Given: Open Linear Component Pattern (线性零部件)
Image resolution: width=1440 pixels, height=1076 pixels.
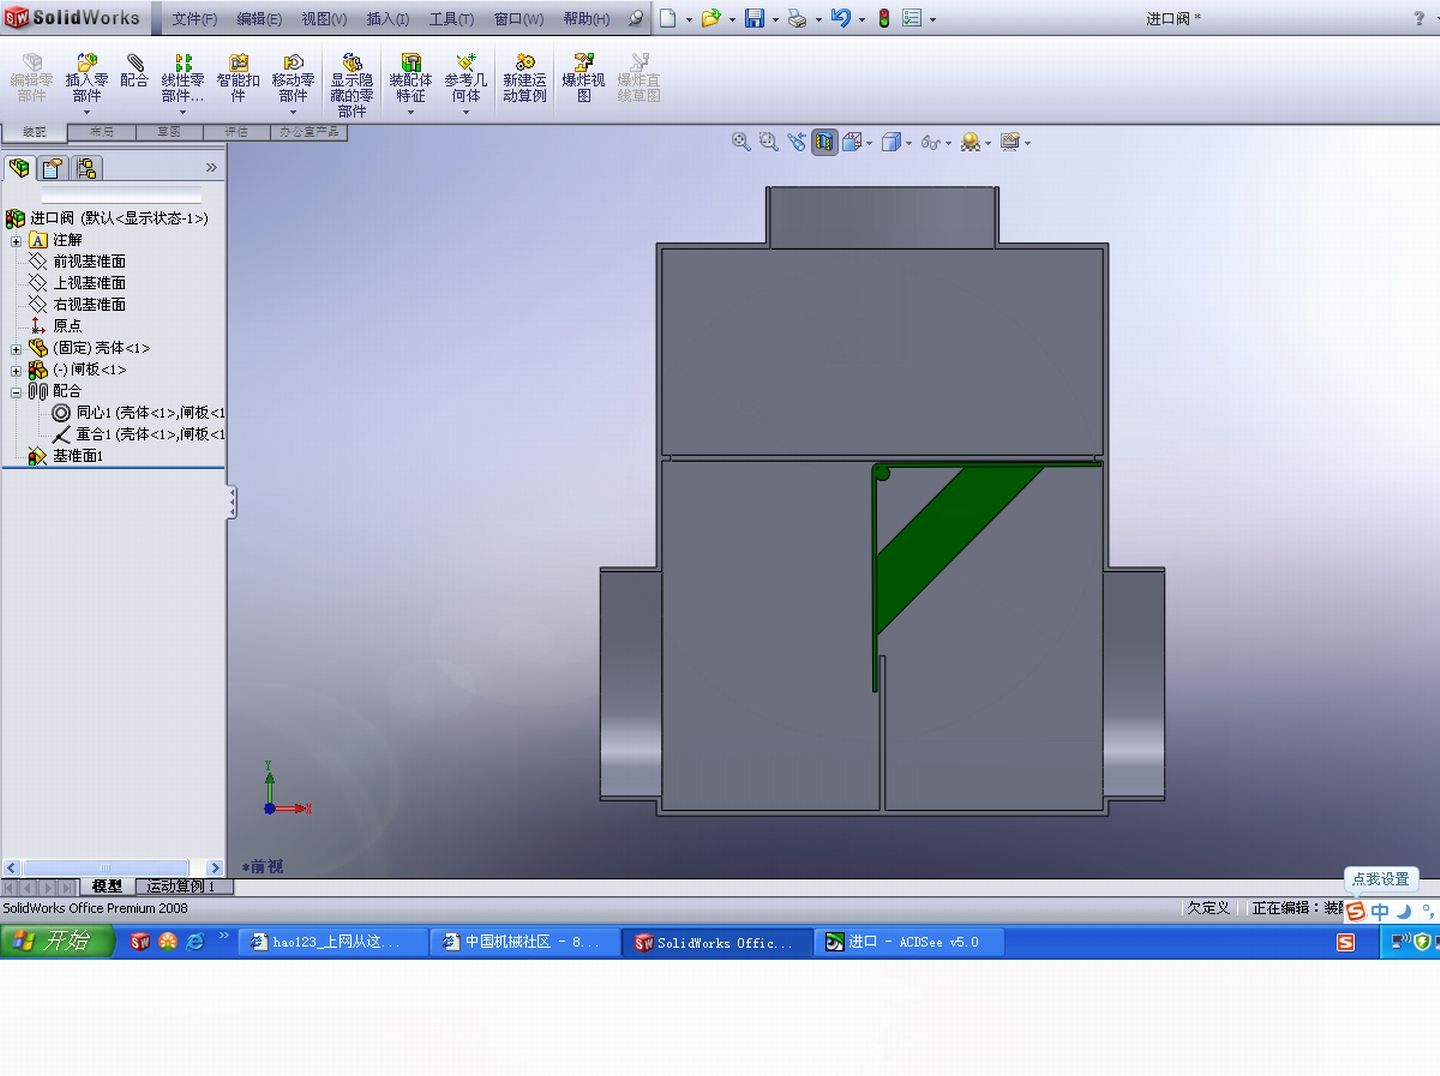Looking at the screenshot, I should coord(182,79).
